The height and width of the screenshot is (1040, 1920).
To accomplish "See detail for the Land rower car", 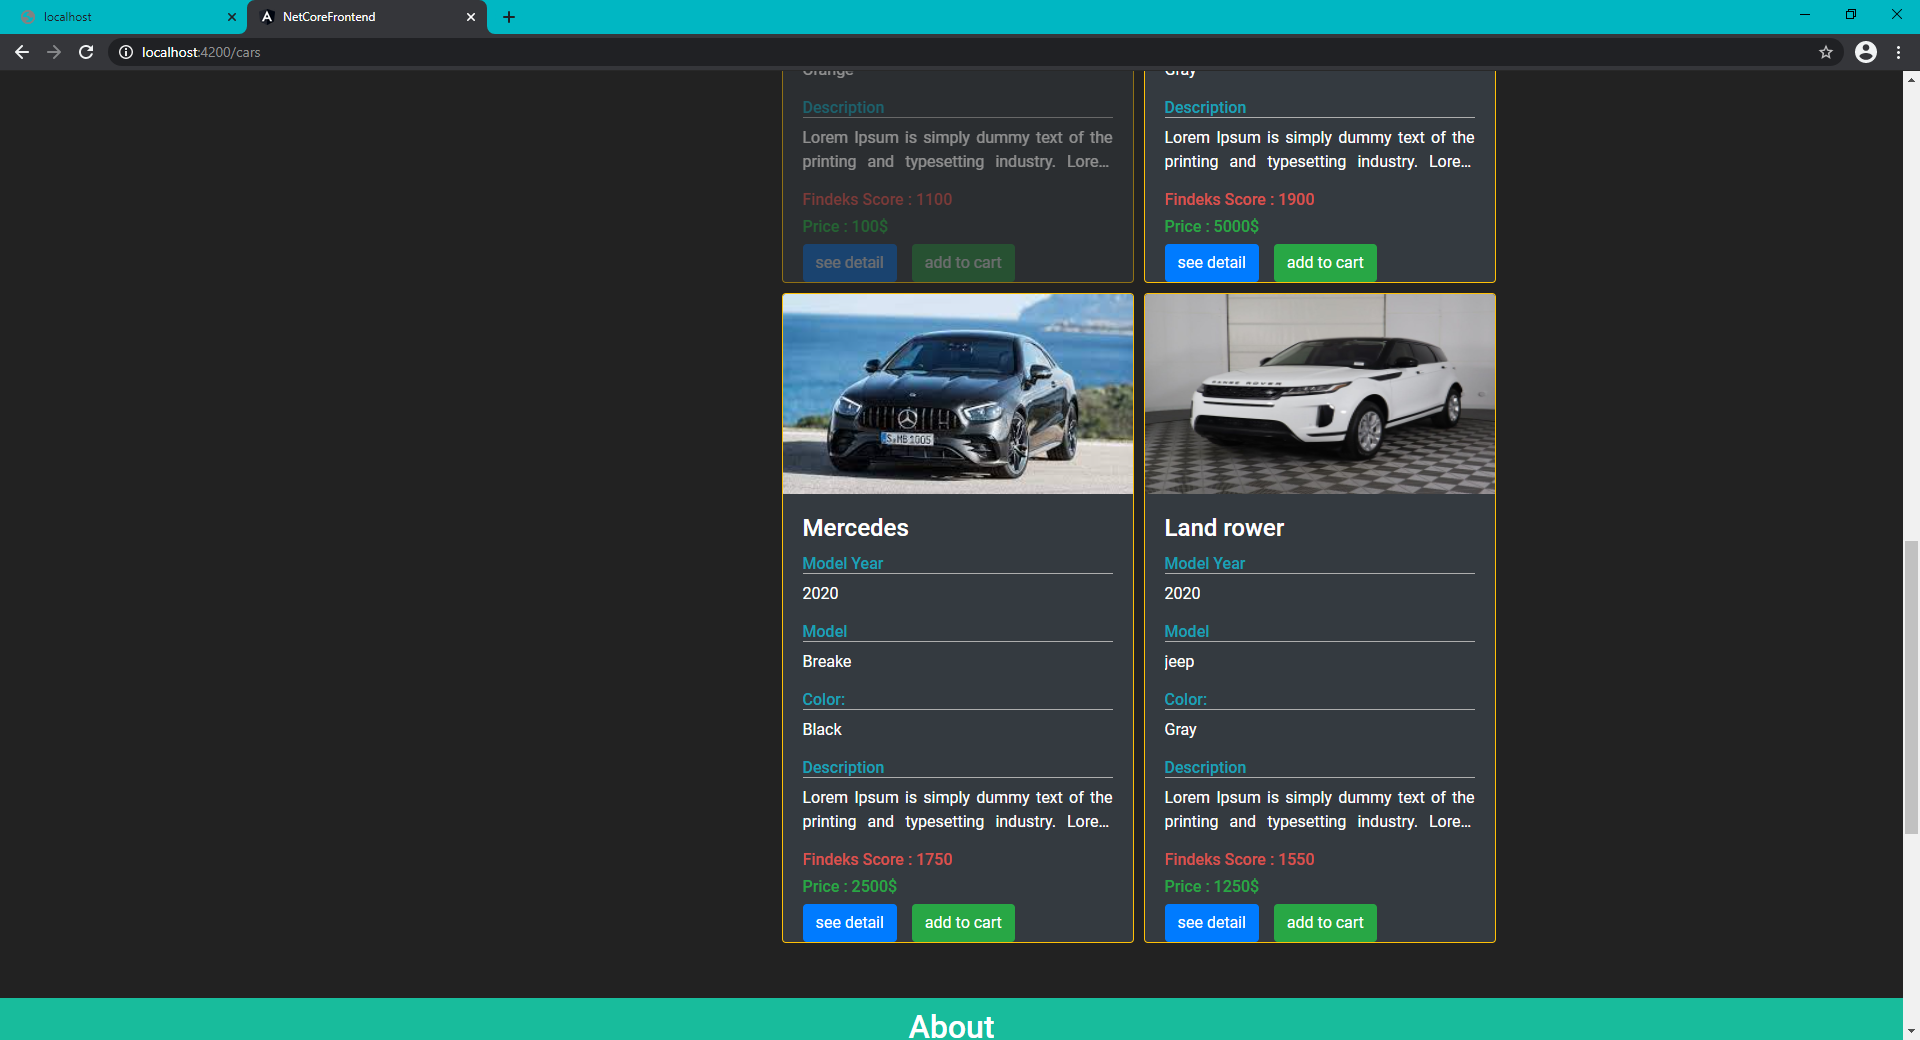I will (1211, 923).
